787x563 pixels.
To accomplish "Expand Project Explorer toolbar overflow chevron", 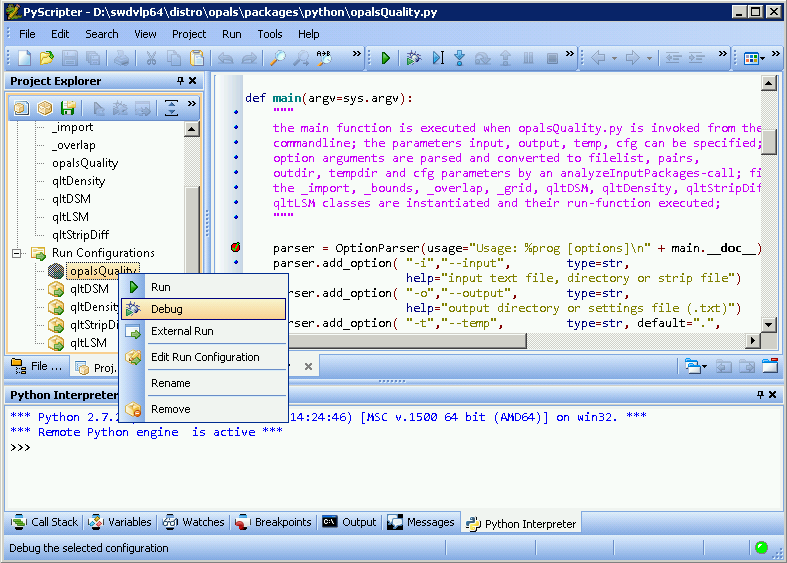I will click(192, 104).
